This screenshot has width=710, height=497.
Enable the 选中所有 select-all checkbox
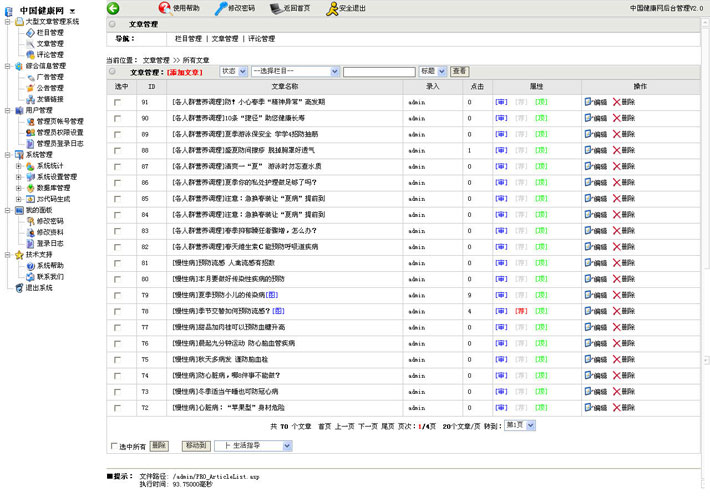(113, 446)
